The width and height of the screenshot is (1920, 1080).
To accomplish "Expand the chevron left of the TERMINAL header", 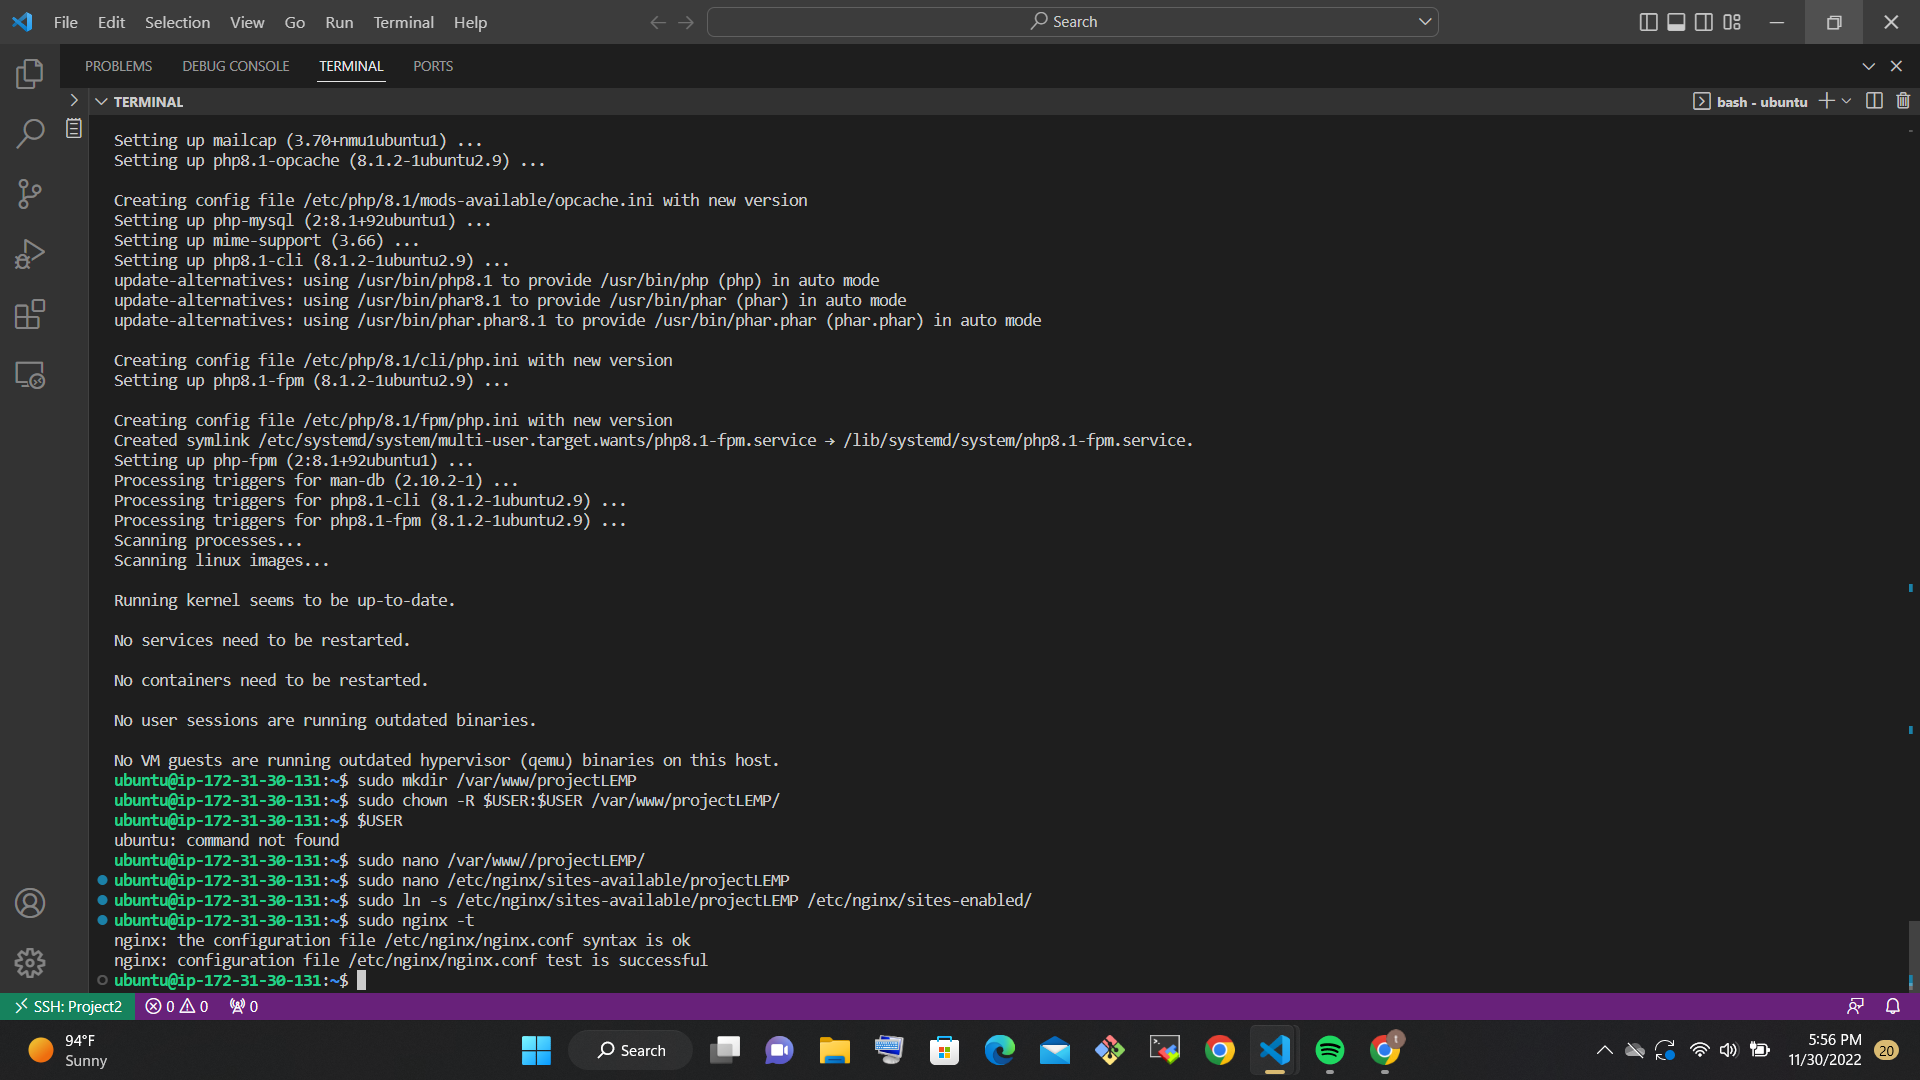I will [74, 101].
